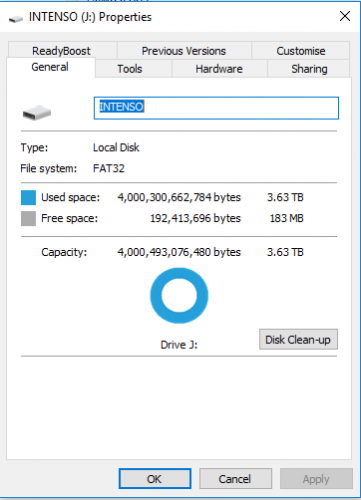Image resolution: width=361 pixels, height=500 pixels.
Task: Click the INTENSO drive label text field
Action: [216, 108]
